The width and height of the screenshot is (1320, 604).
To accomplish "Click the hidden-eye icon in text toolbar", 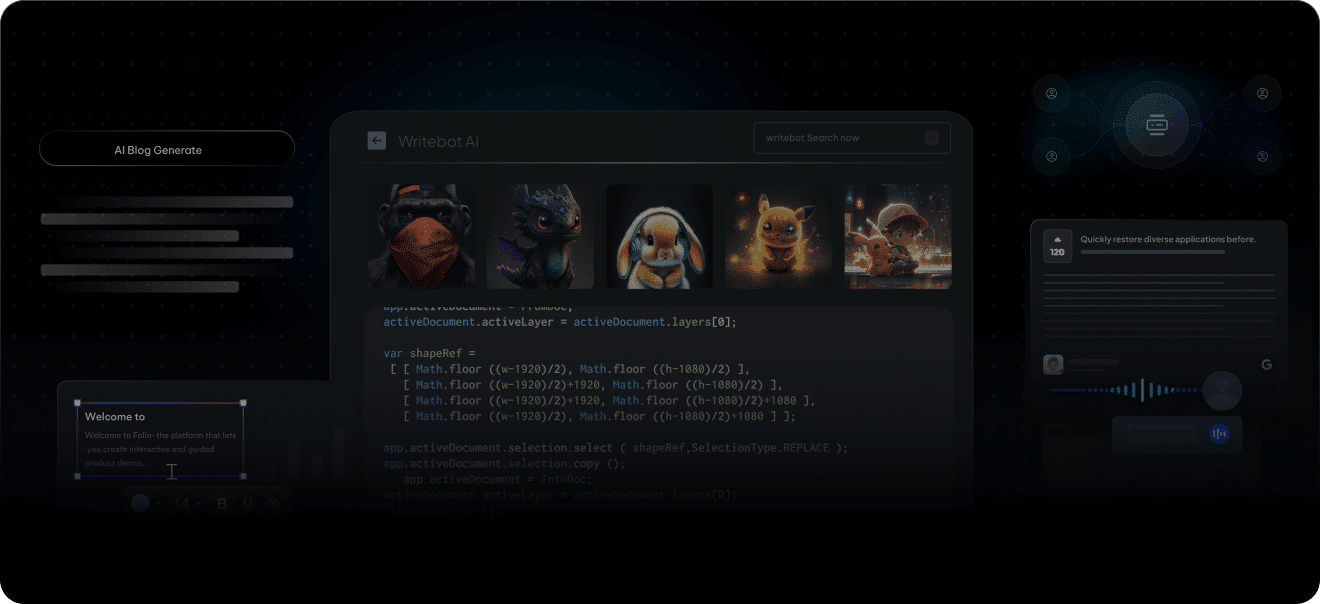I will [274, 504].
